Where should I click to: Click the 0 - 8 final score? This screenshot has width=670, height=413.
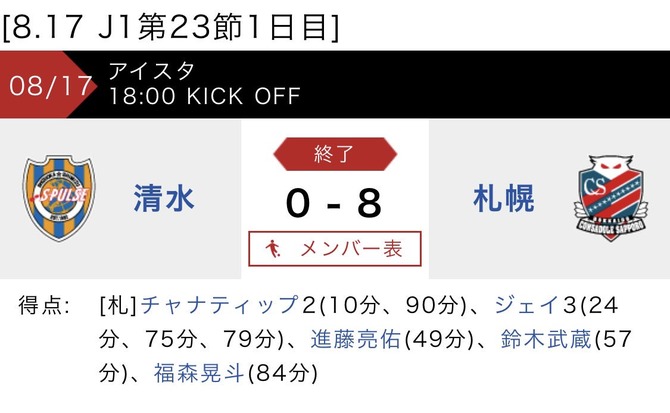point(334,203)
